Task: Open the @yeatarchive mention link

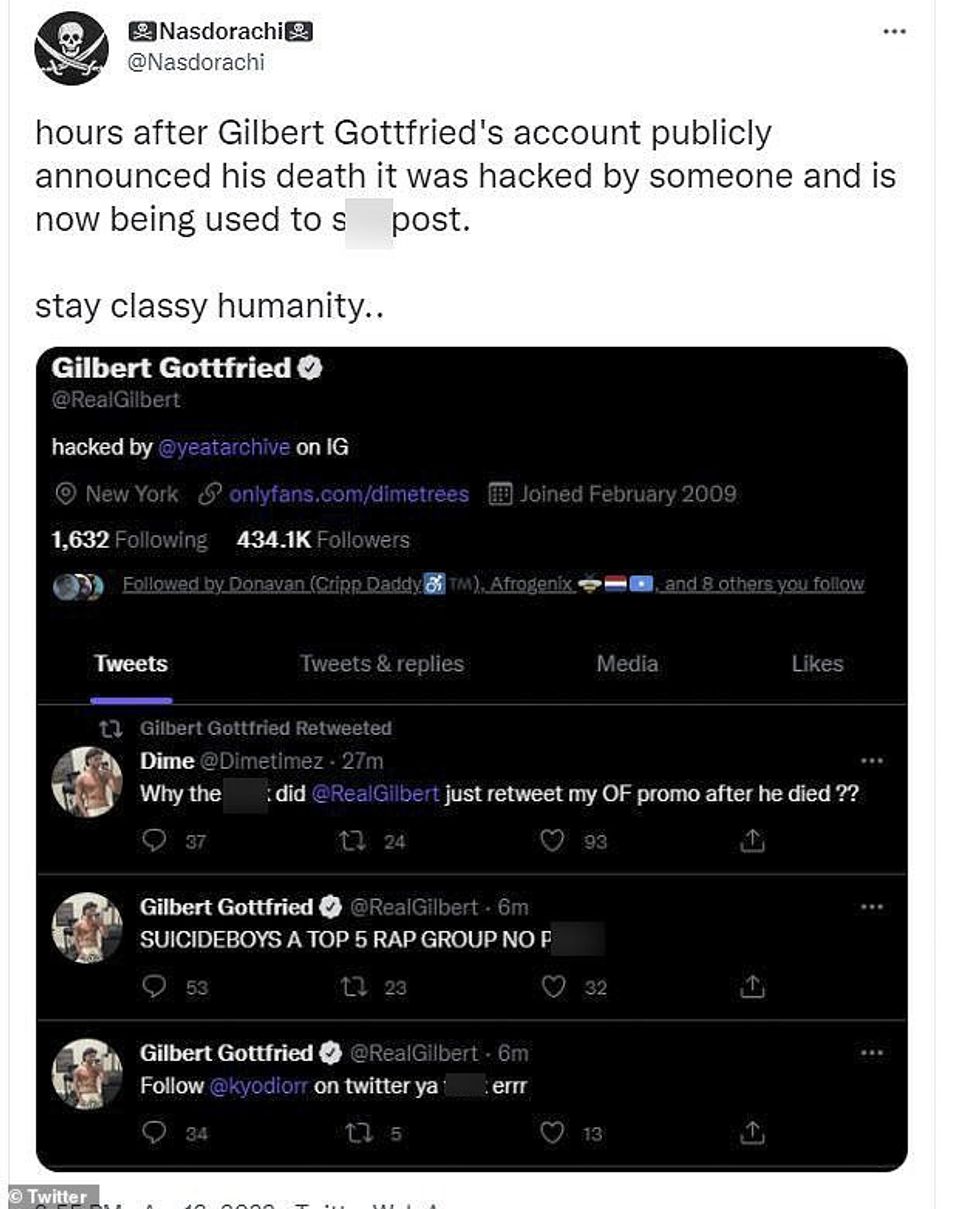Action: (x=224, y=447)
